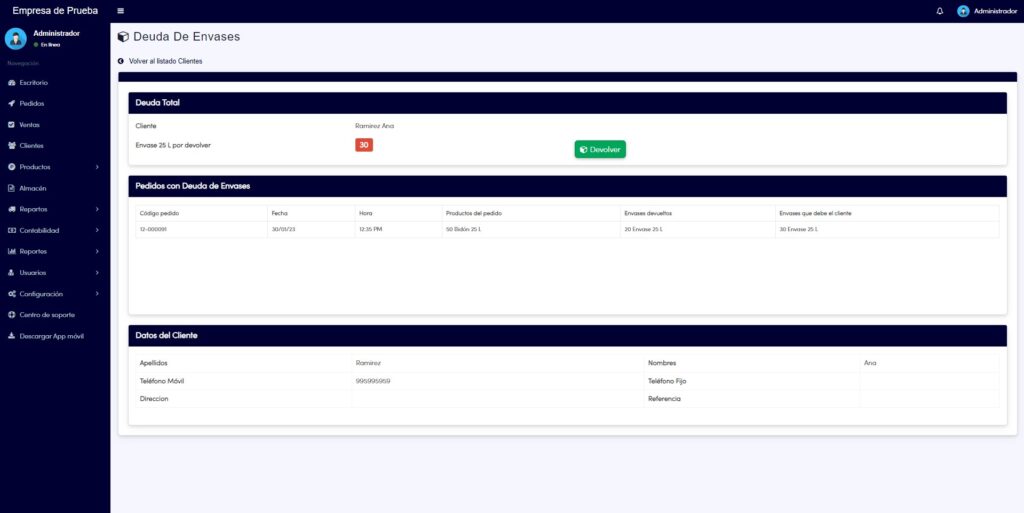The image size is (1024, 513).
Task: Click the En línea status indicator
Action: click(47, 45)
